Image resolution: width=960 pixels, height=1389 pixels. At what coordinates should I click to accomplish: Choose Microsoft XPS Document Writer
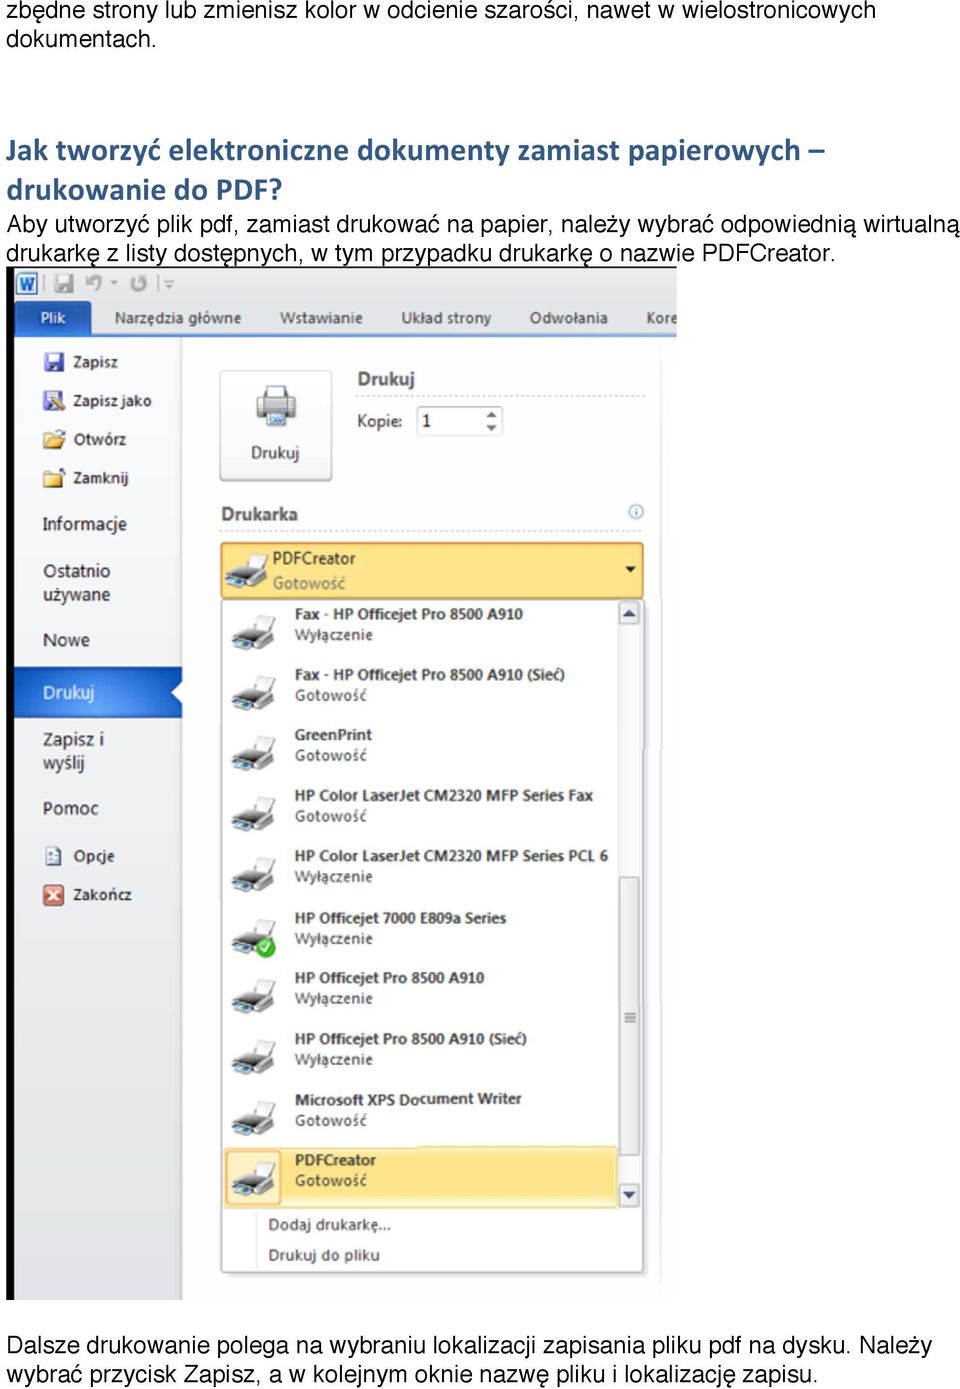(420, 1110)
